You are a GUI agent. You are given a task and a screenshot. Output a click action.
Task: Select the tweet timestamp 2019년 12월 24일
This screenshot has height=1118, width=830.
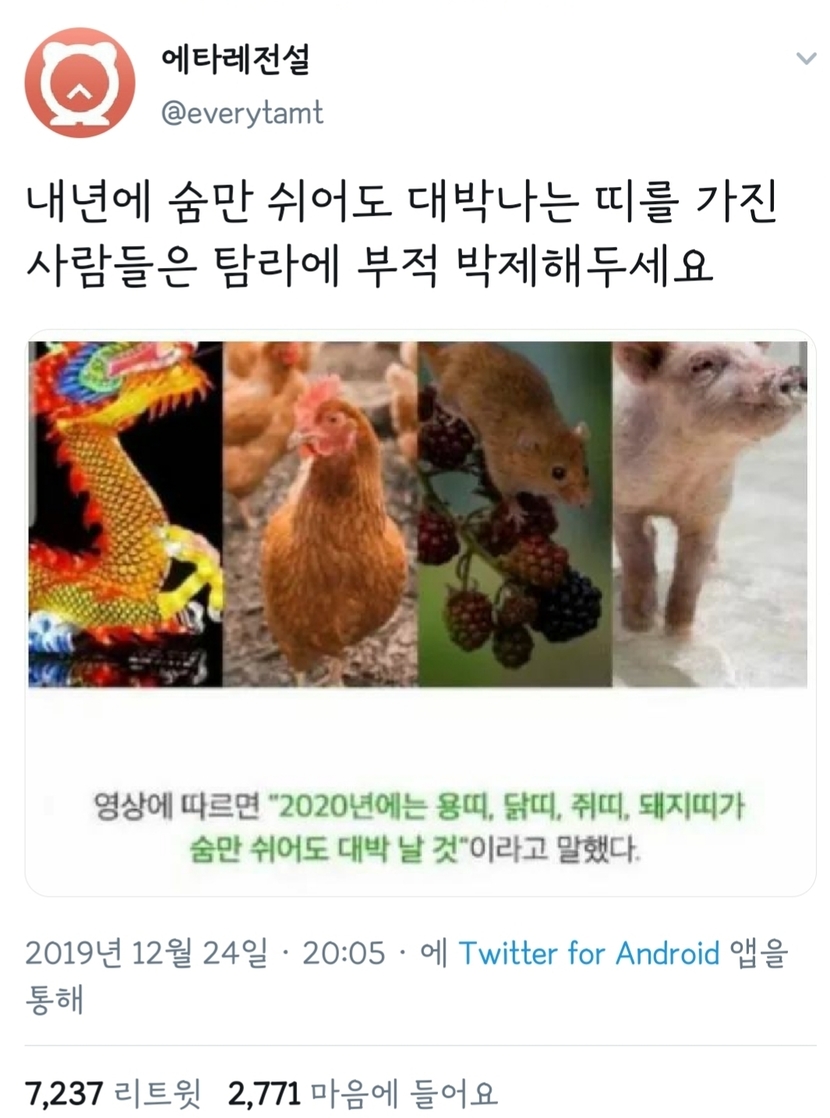click(x=147, y=953)
